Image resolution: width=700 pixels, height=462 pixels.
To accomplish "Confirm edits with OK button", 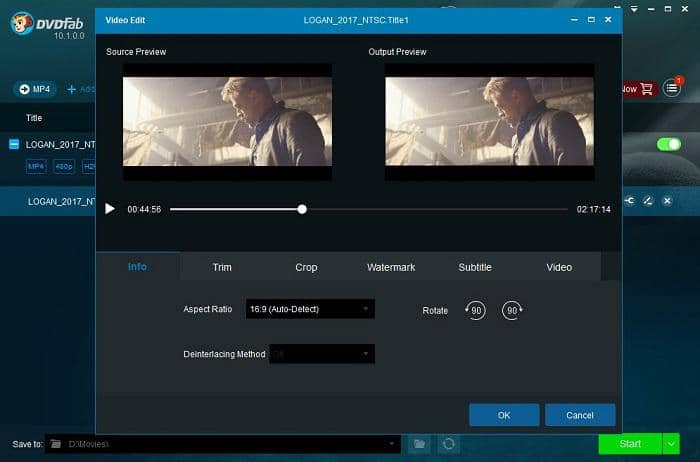I will tap(504, 415).
